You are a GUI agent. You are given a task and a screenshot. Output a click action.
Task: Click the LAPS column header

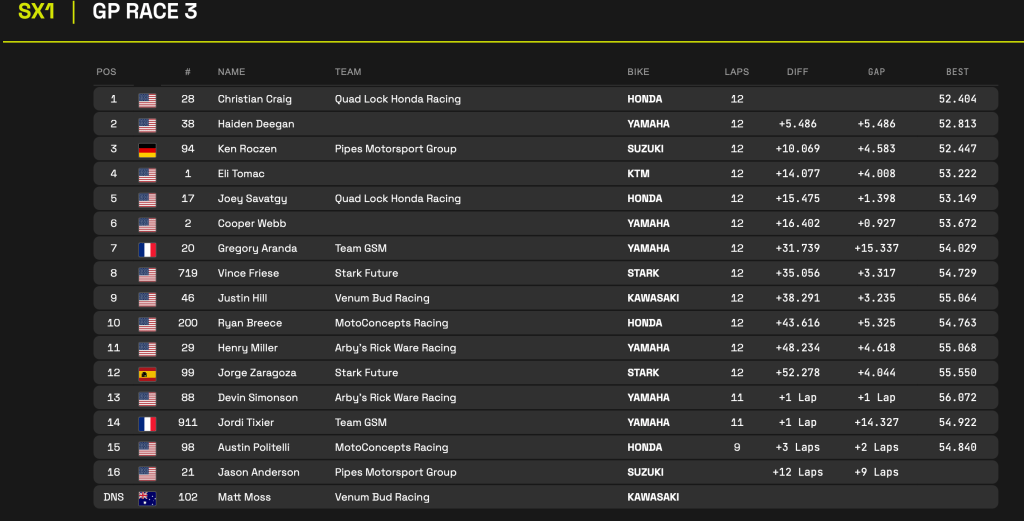(737, 72)
